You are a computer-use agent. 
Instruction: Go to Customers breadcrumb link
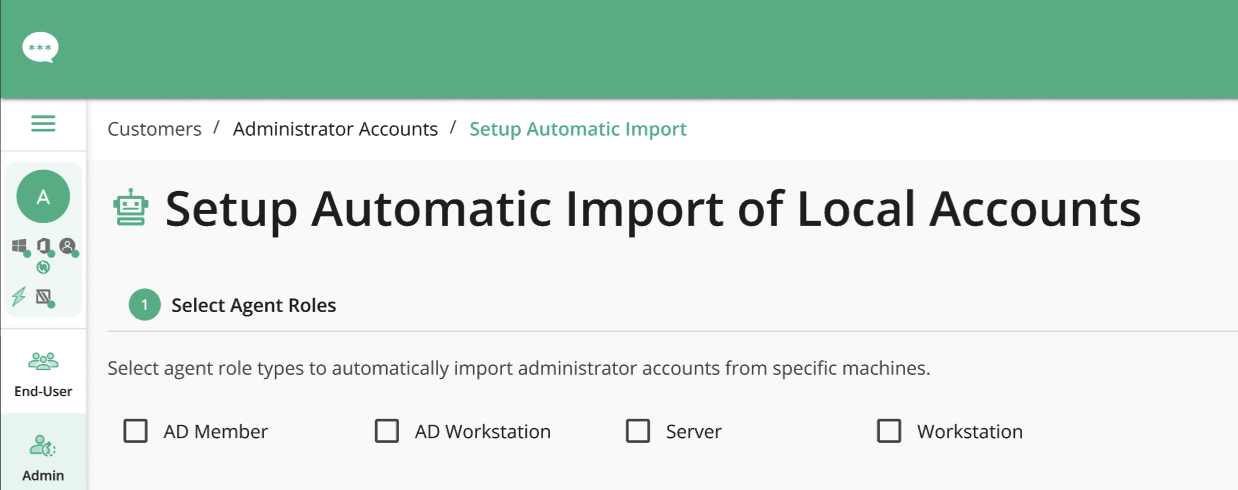click(154, 129)
